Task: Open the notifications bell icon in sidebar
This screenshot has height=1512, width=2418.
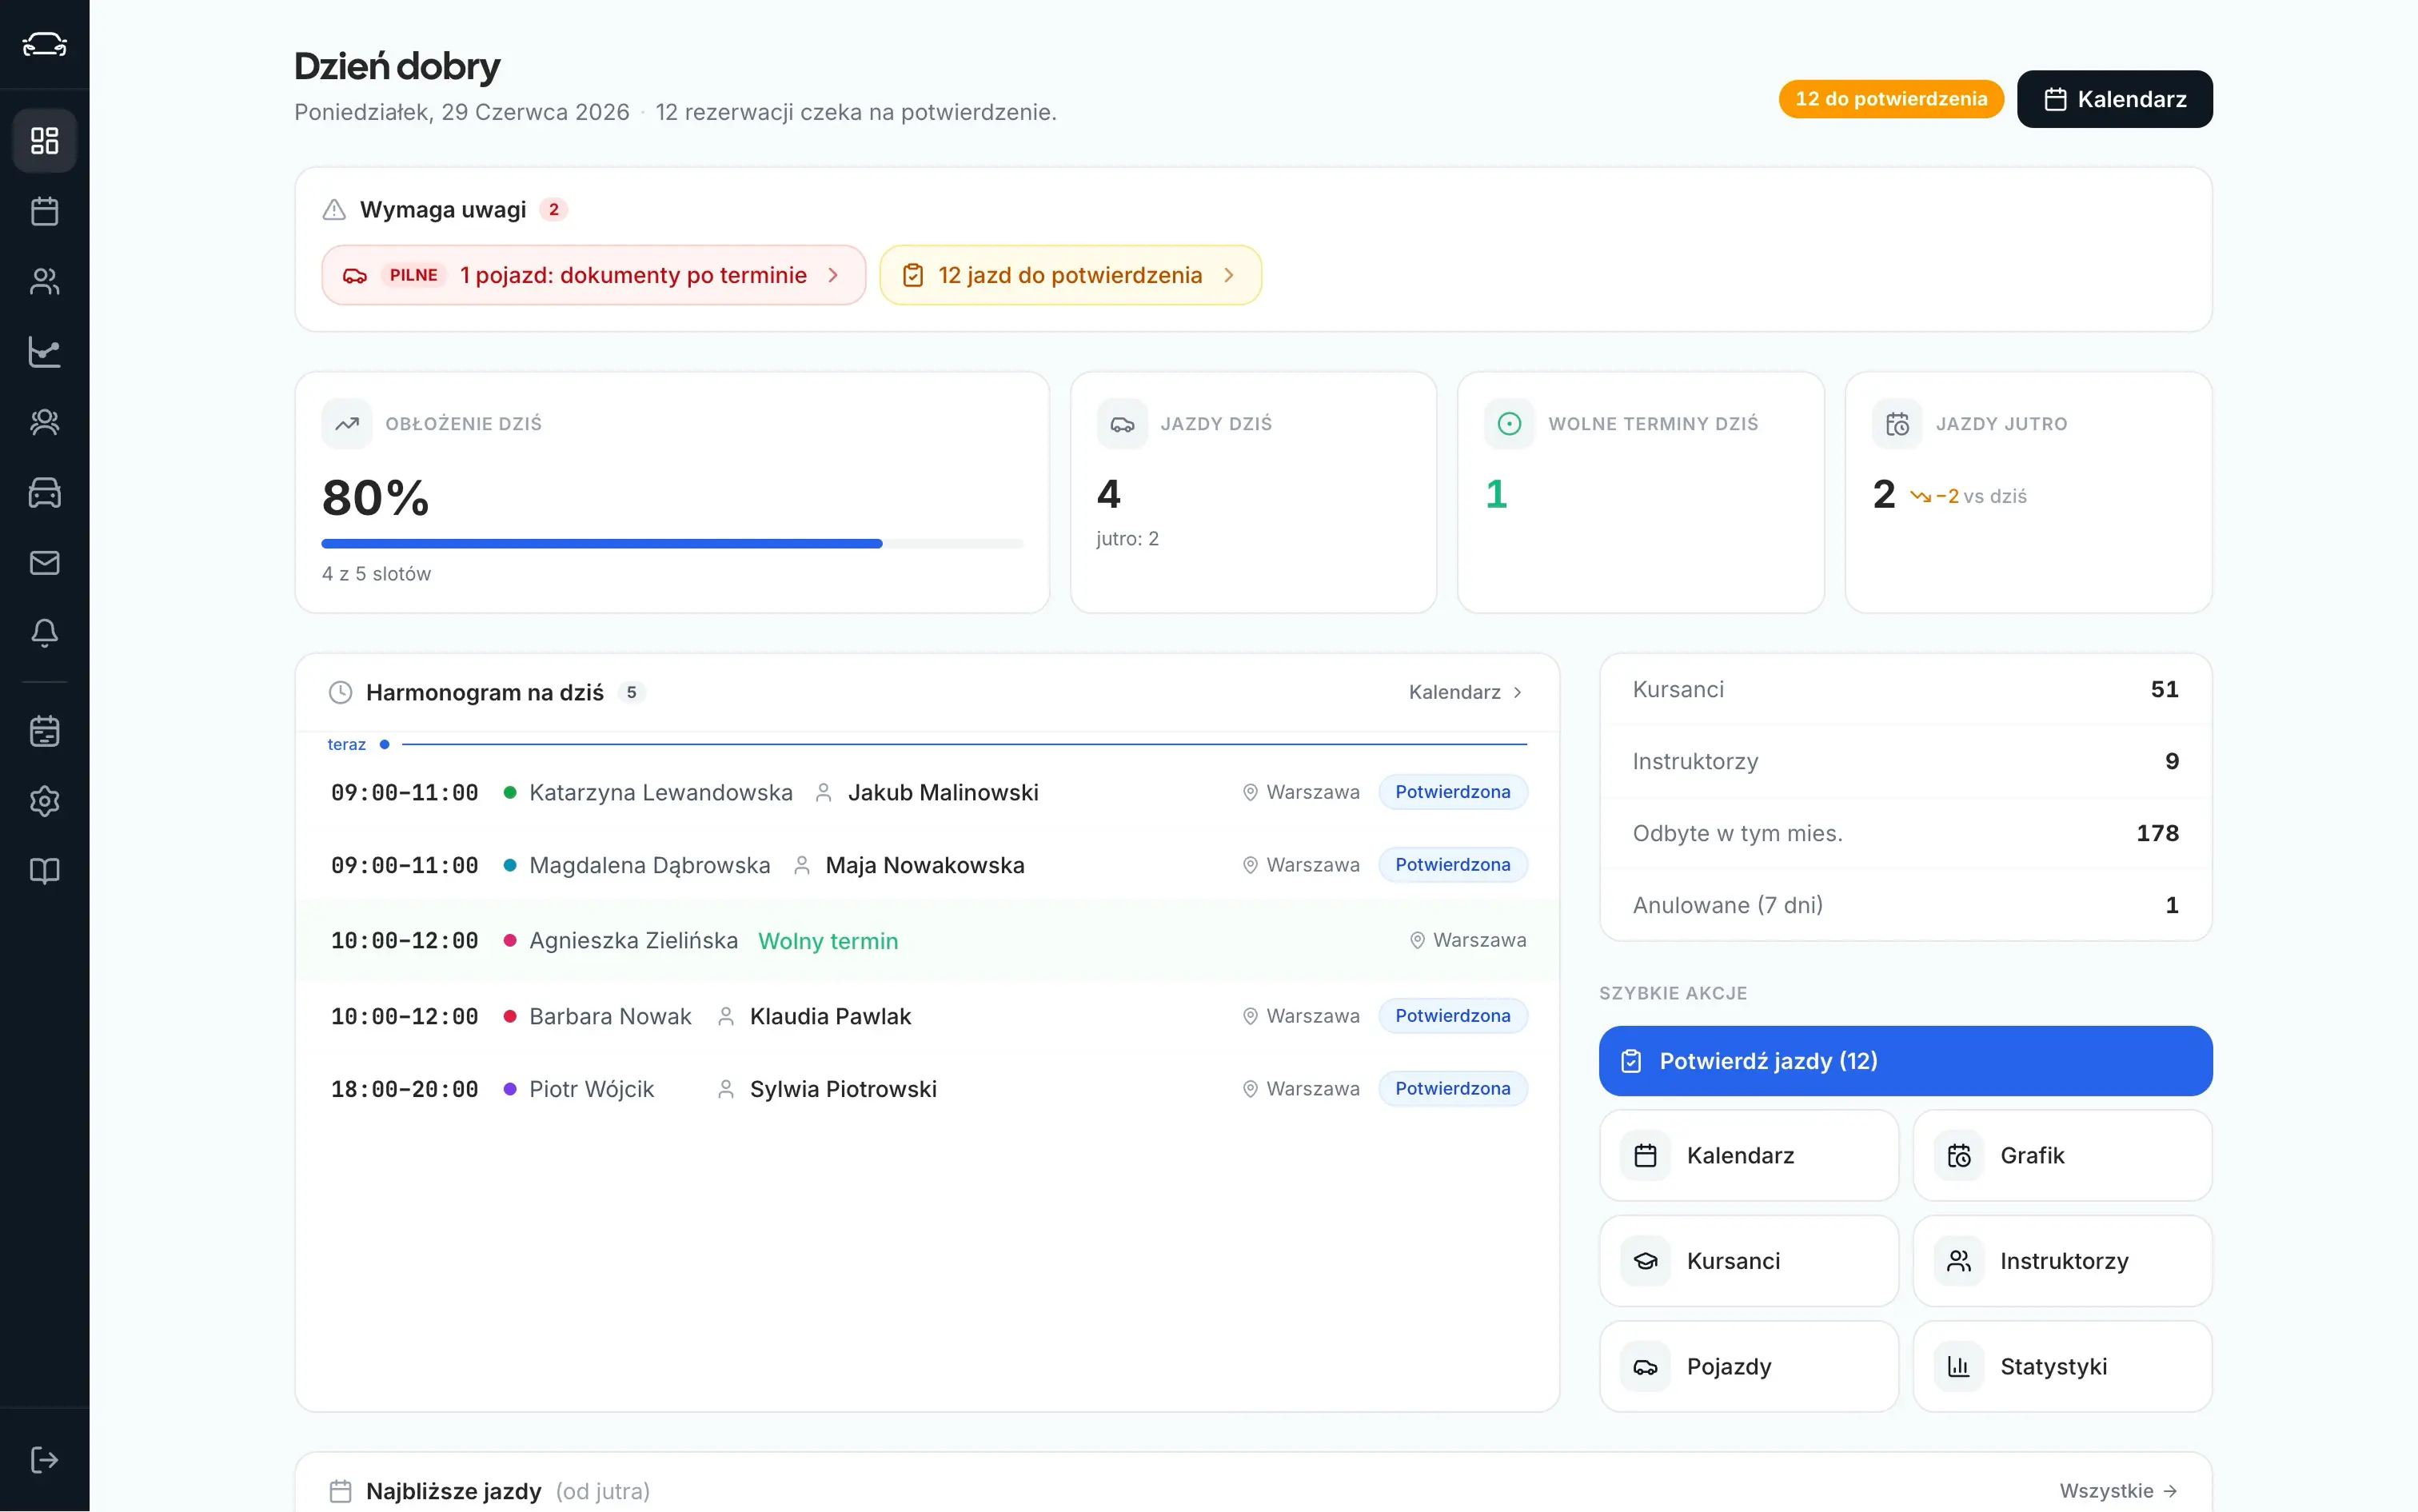Action: (44, 633)
